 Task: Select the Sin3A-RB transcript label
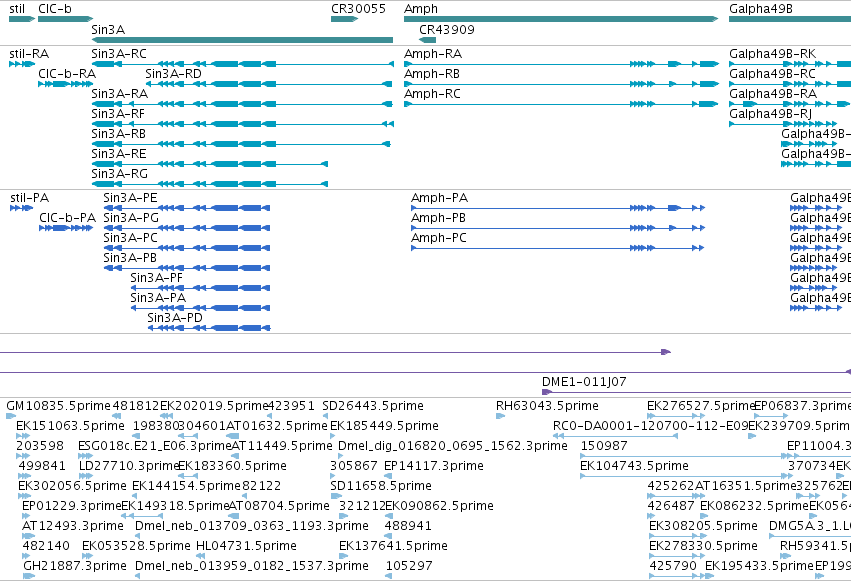click(x=118, y=134)
